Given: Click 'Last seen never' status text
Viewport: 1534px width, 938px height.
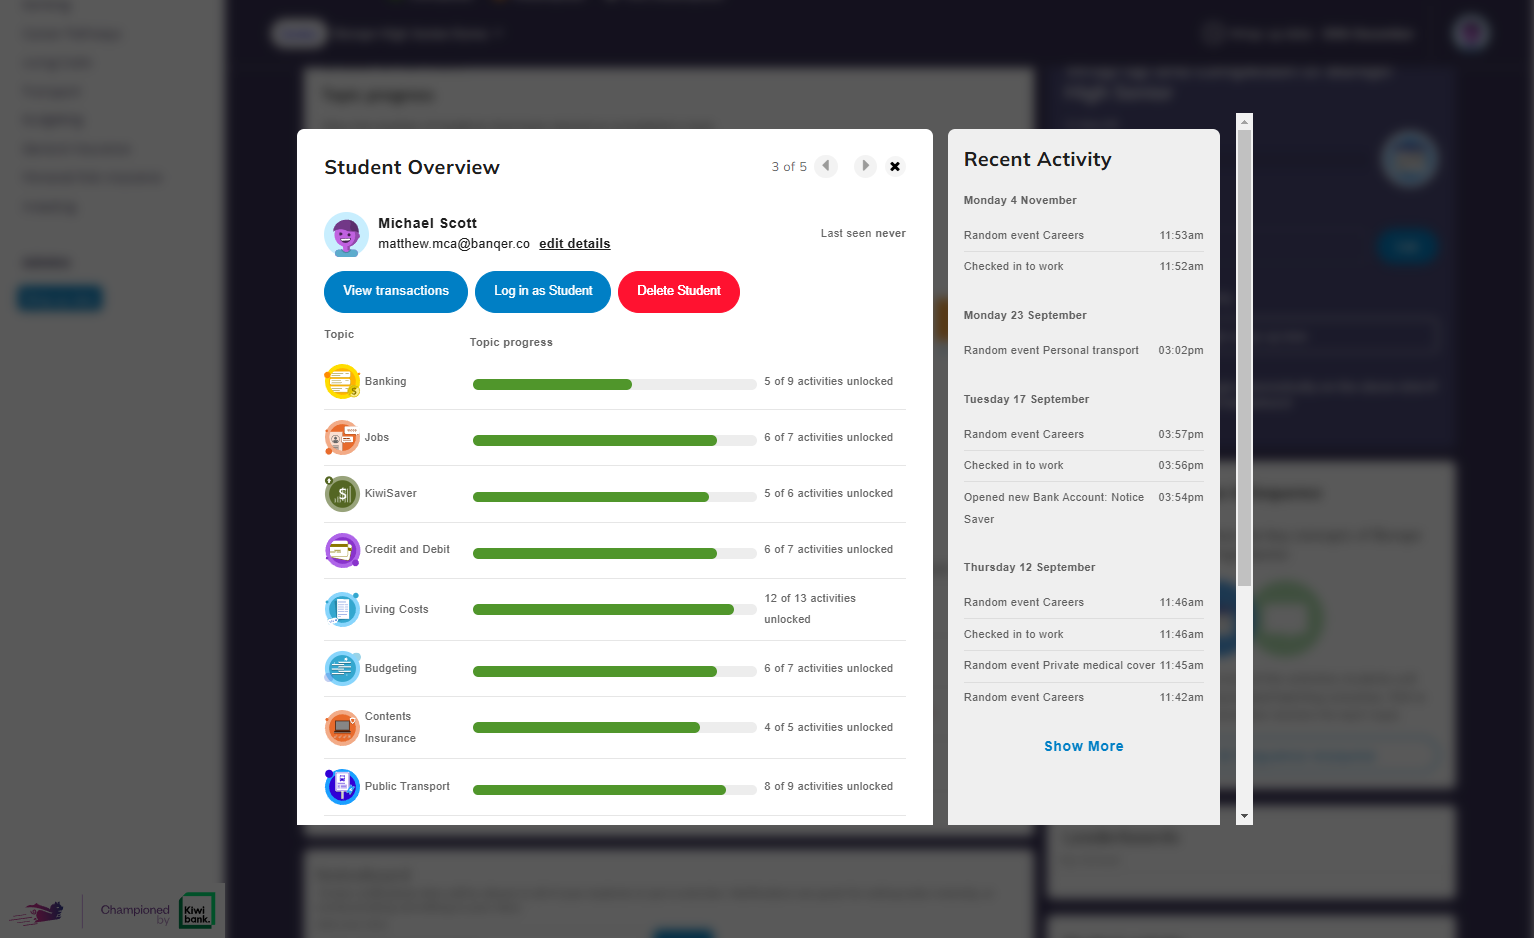Looking at the screenshot, I should (x=863, y=234).
